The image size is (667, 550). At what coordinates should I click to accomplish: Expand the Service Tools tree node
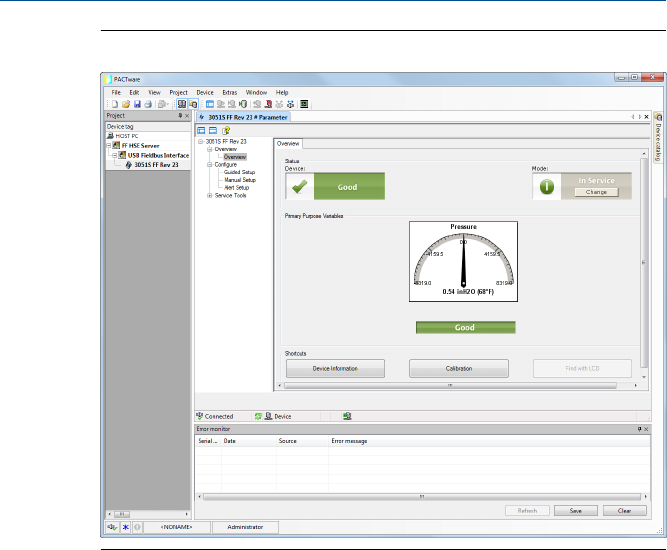click(x=210, y=195)
